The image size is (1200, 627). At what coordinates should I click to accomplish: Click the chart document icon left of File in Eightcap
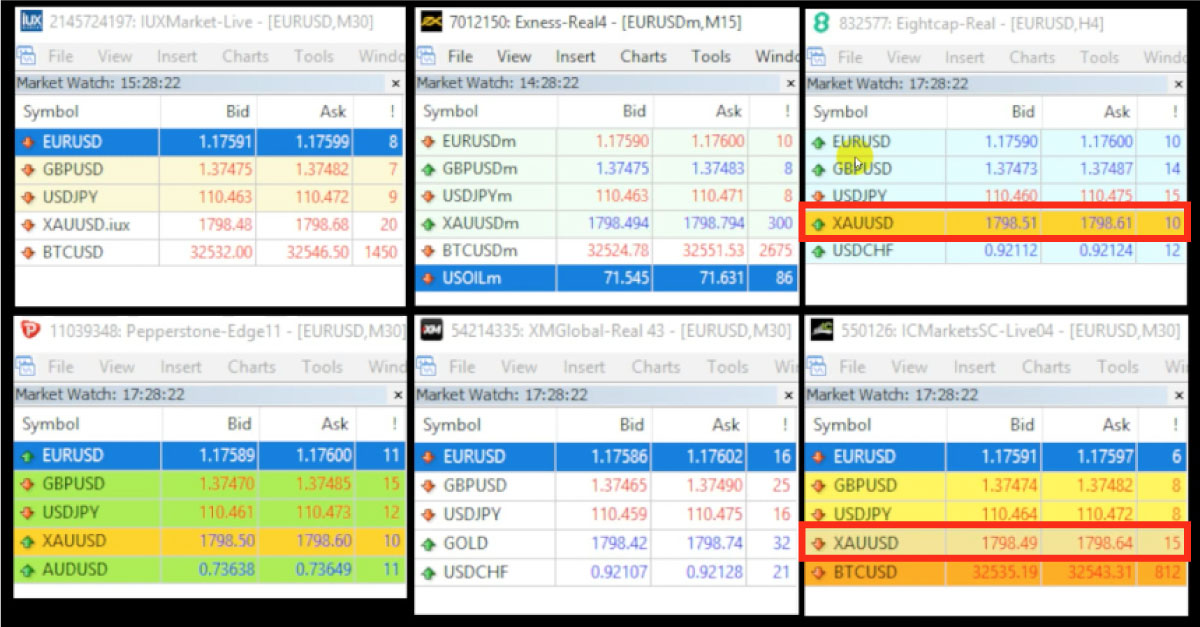(x=818, y=57)
